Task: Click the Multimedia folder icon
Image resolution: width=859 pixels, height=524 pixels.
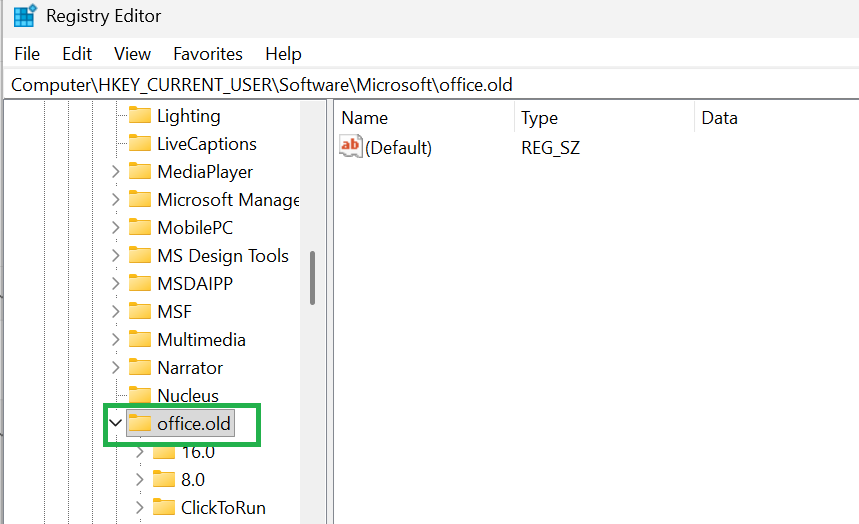Action: pyautogui.click(x=140, y=339)
